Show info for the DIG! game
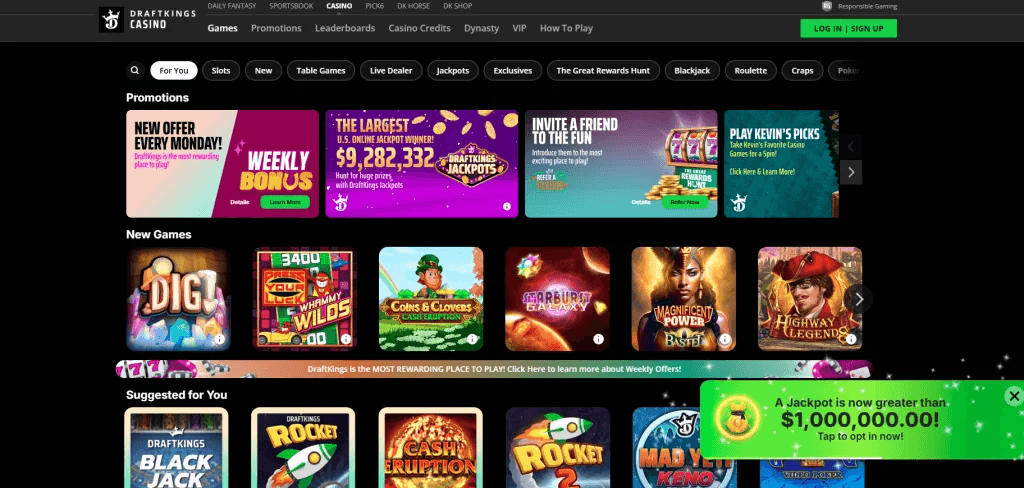 219,339
